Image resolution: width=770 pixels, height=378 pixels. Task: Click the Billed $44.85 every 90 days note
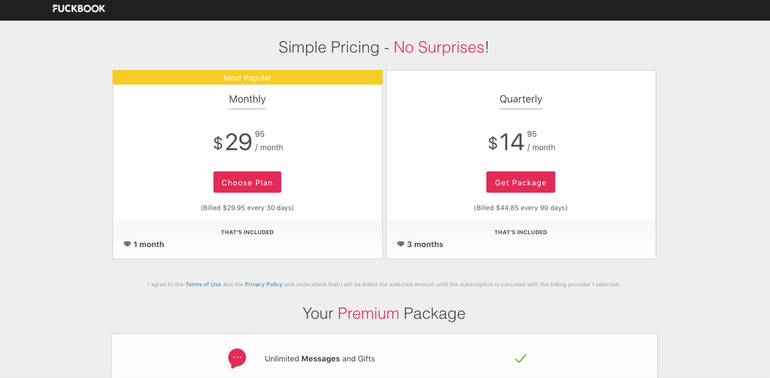click(521, 208)
